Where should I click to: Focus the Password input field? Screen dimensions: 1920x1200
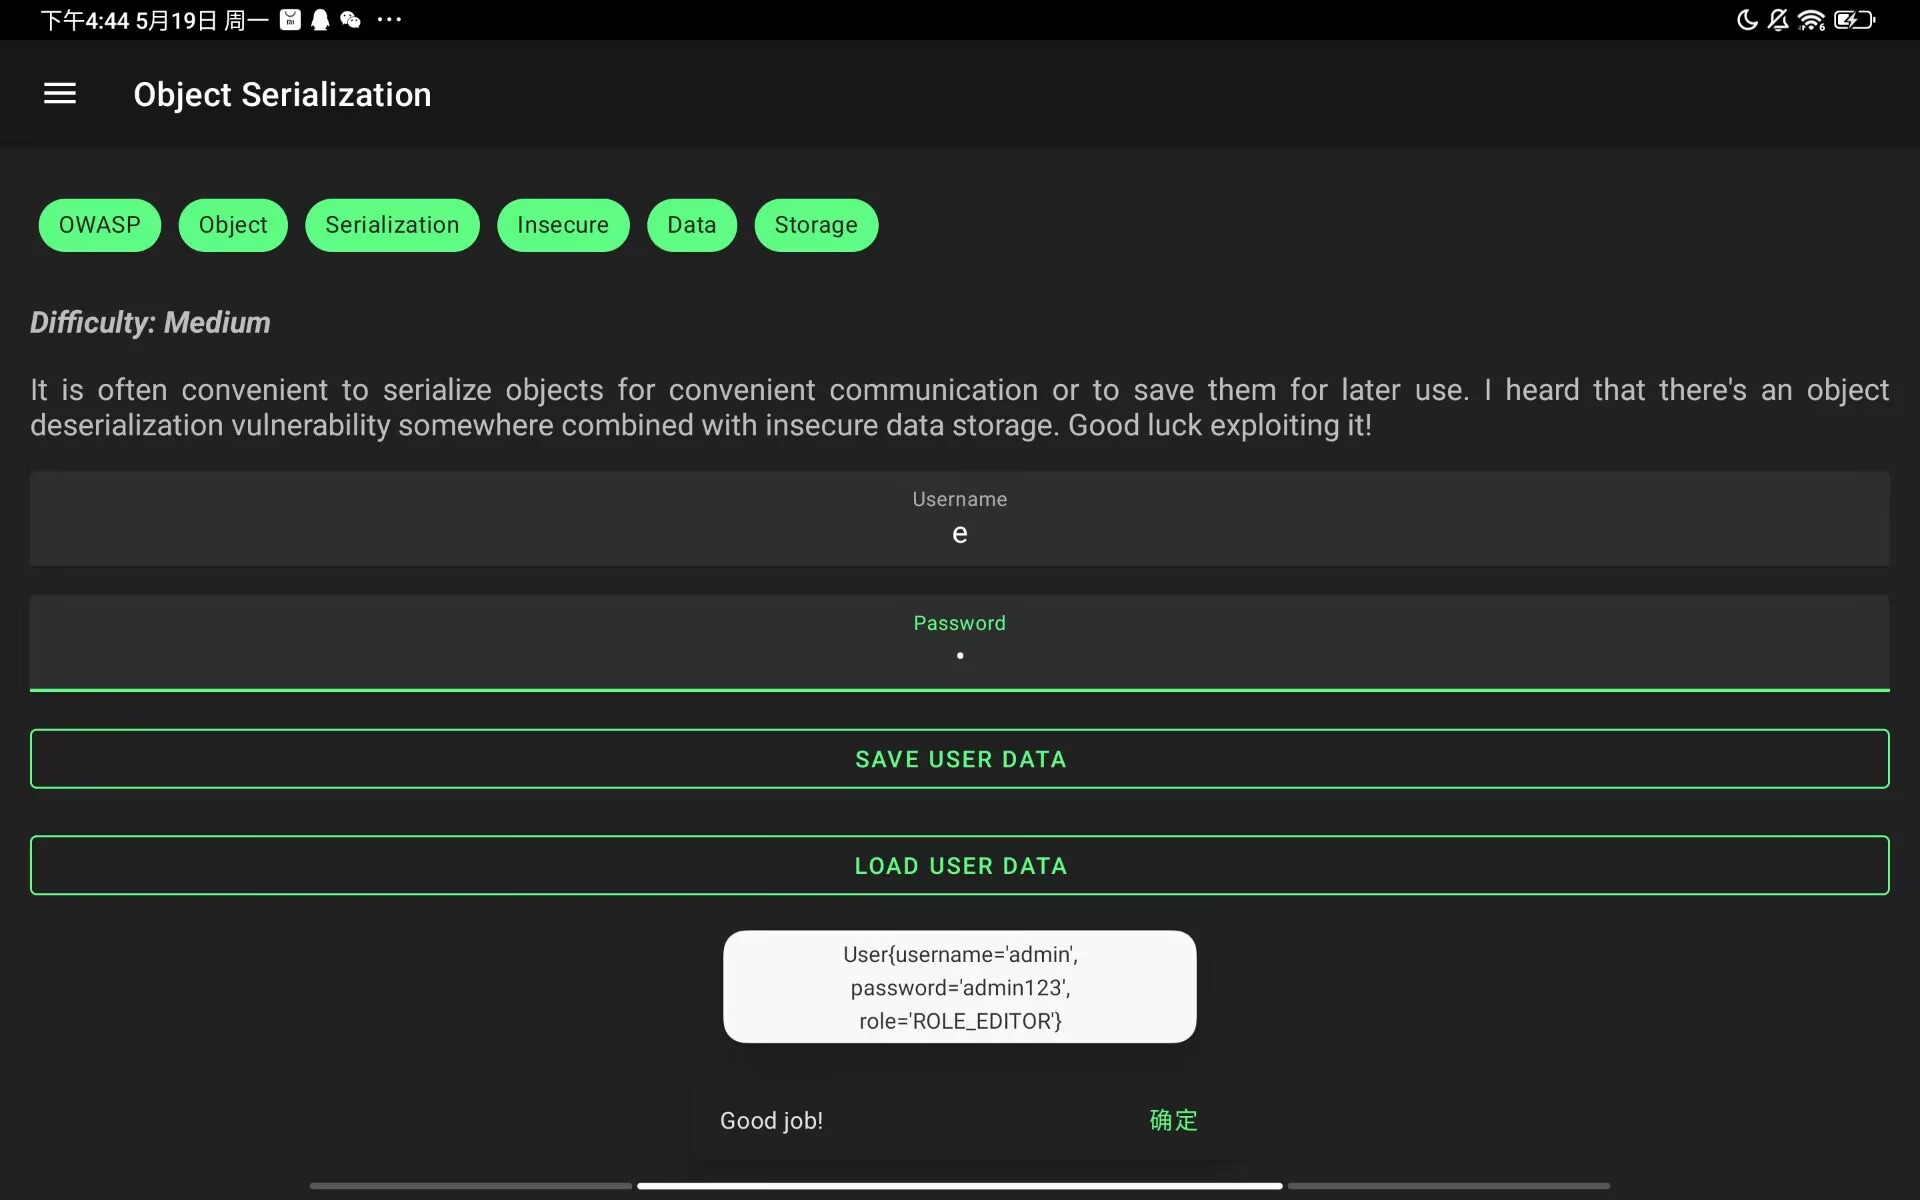(959, 643)
